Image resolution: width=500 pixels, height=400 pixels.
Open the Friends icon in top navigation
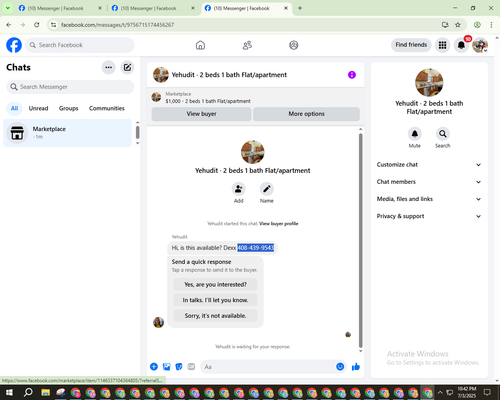pyautogui.click(x=247, y=45)
